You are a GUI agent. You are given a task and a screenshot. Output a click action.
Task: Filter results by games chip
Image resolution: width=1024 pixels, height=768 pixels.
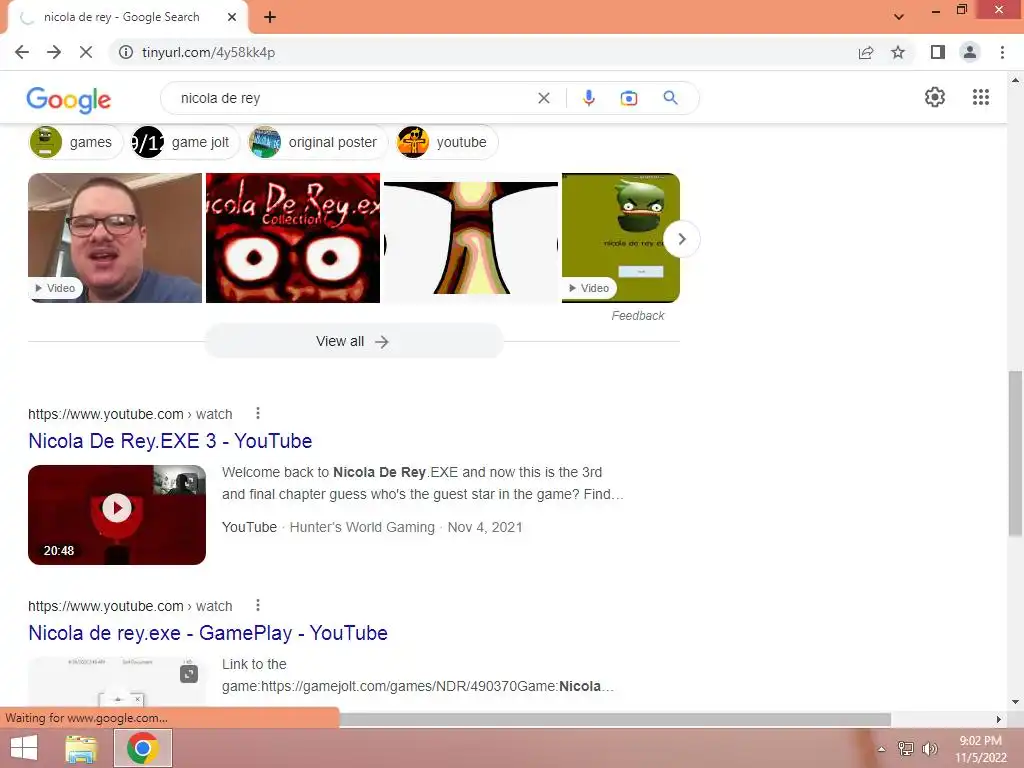pyautogui.click(x=76, y=142)
